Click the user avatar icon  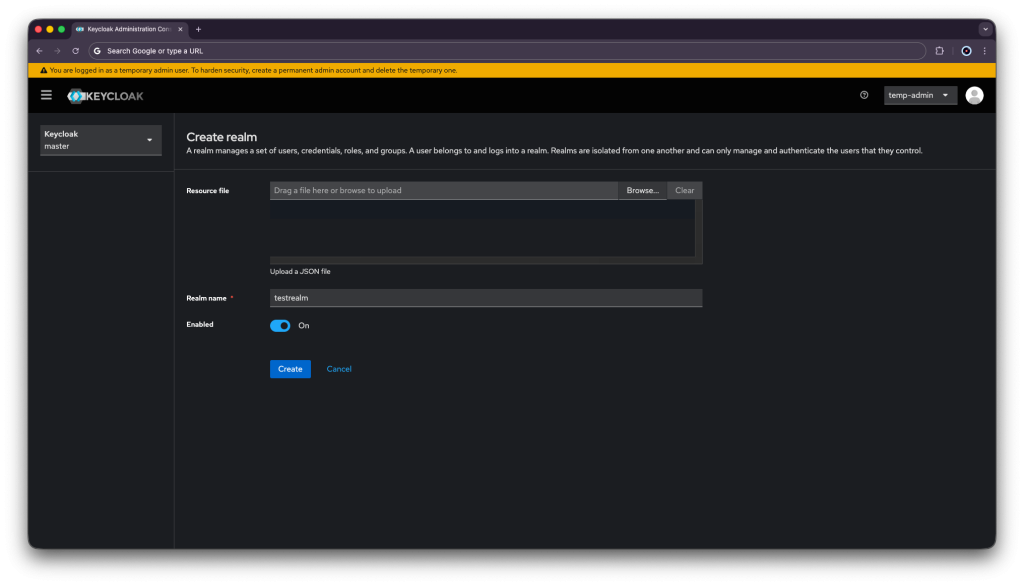point(974,95)
